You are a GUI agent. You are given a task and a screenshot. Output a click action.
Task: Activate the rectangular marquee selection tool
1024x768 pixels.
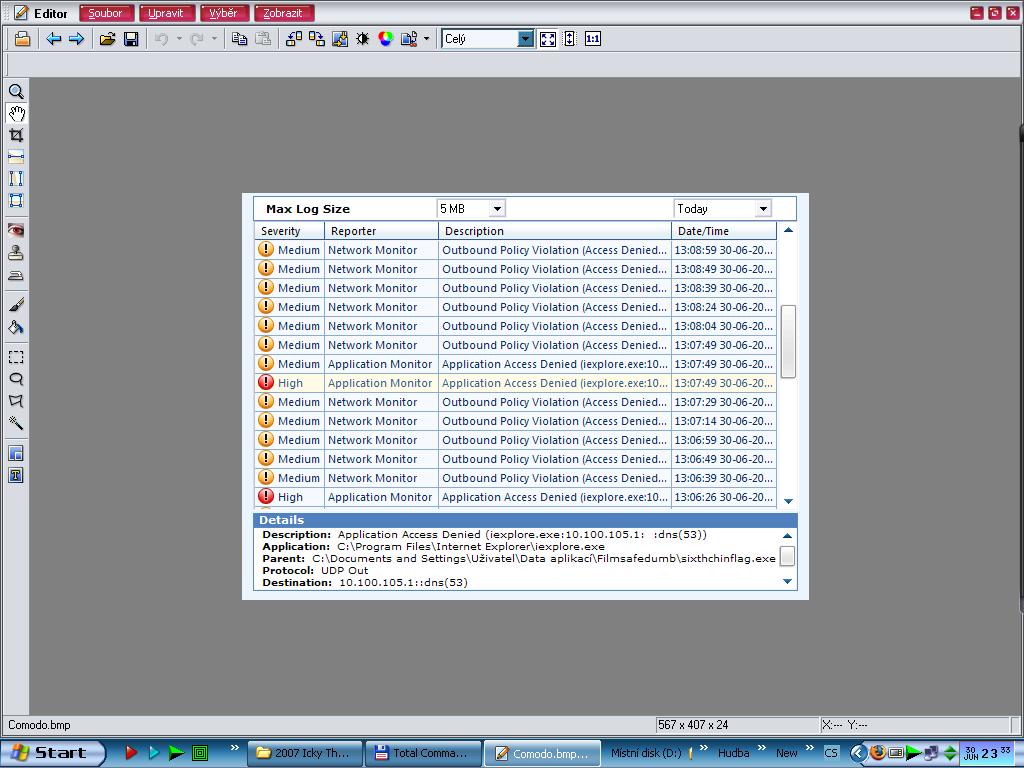click(16, 357)
